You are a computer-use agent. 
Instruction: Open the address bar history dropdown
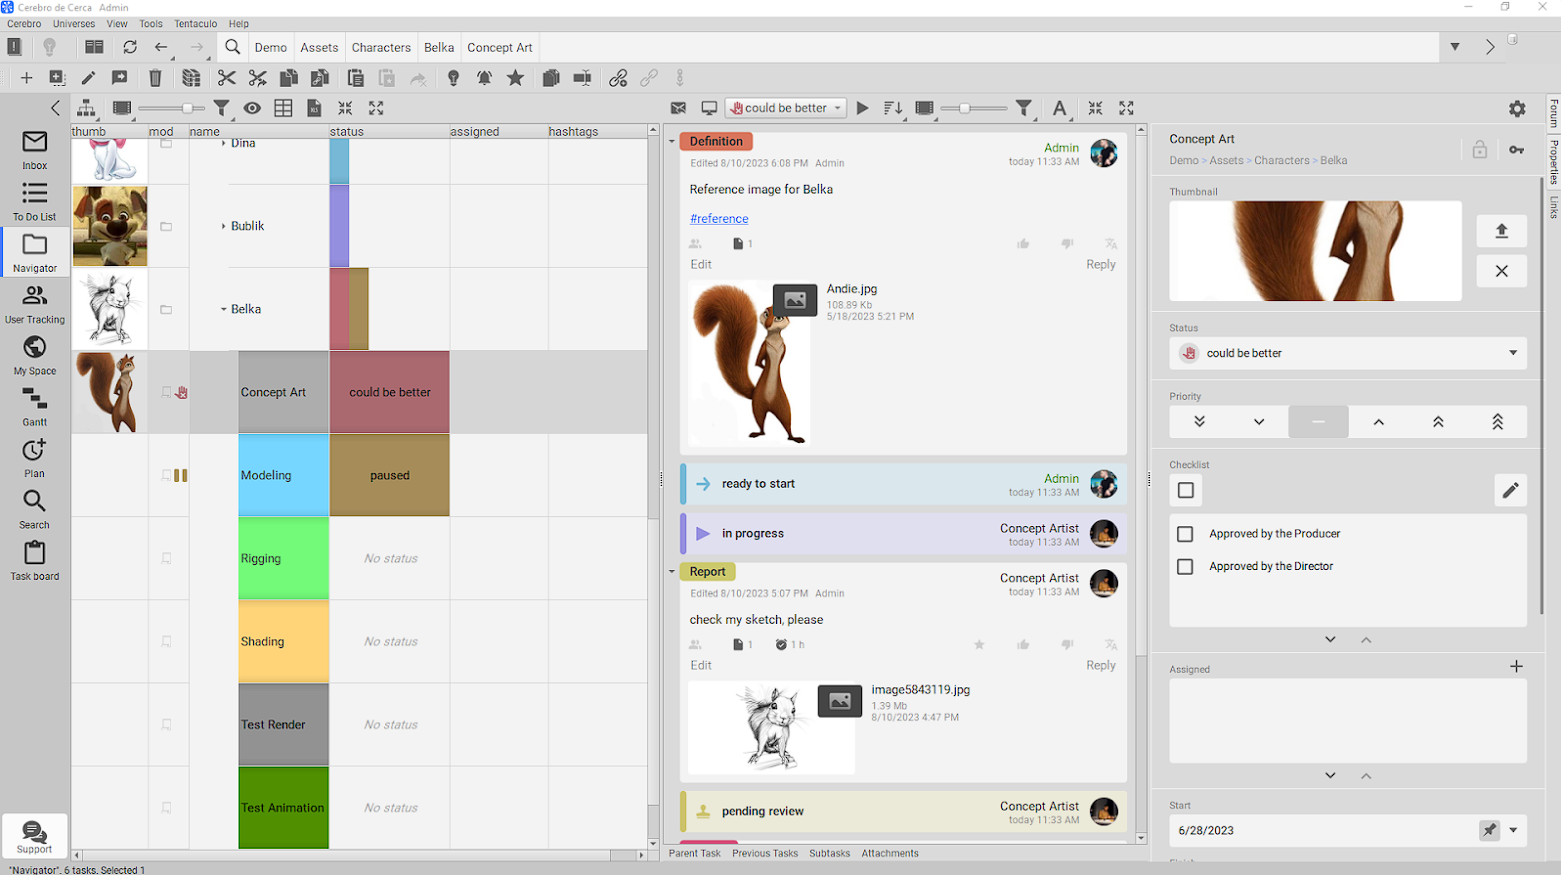coord(1455,47)
